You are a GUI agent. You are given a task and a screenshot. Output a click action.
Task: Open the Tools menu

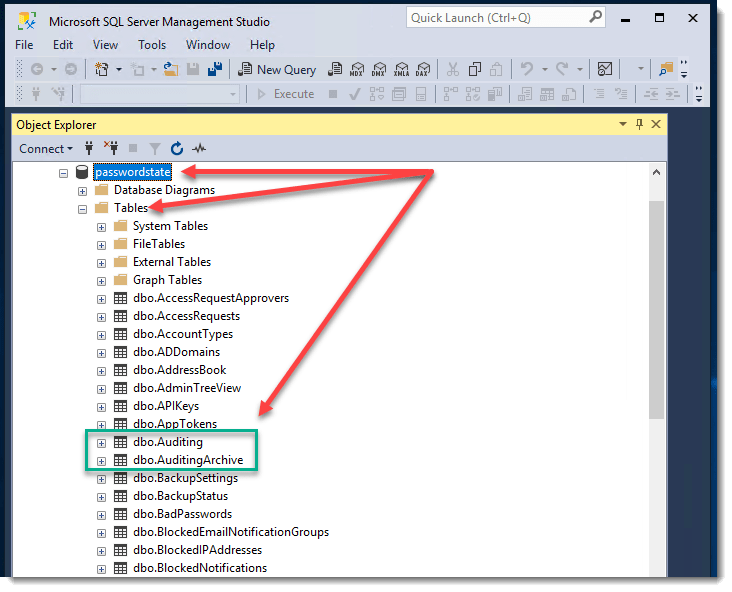tap(152, 45)
